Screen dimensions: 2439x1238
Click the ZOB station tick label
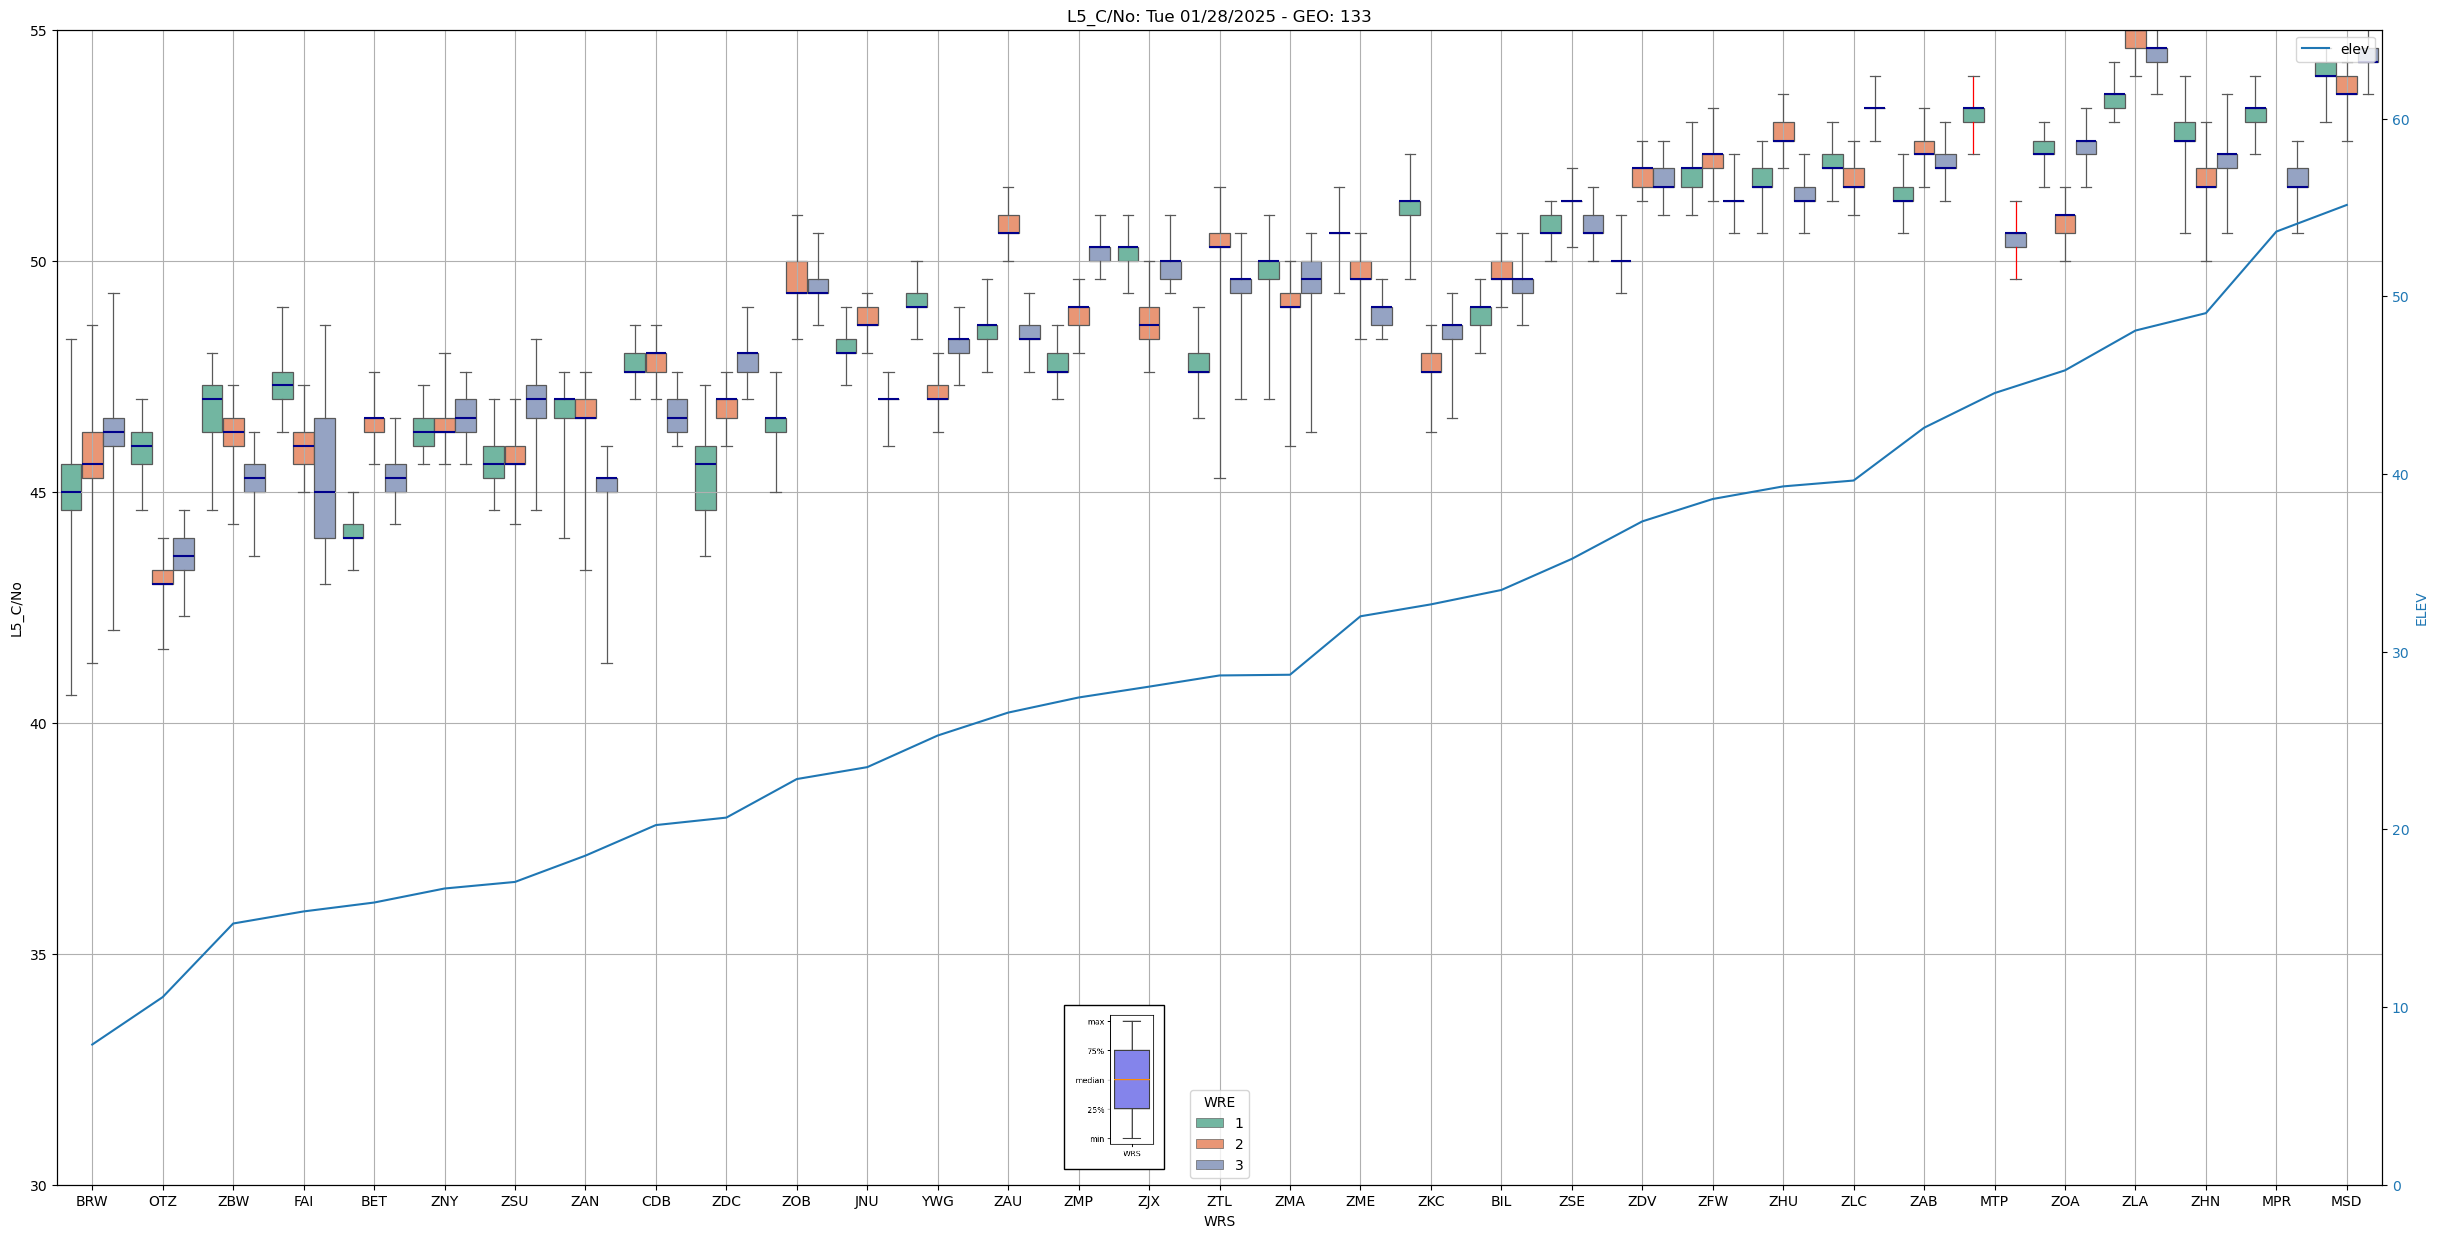point(796,1201)
